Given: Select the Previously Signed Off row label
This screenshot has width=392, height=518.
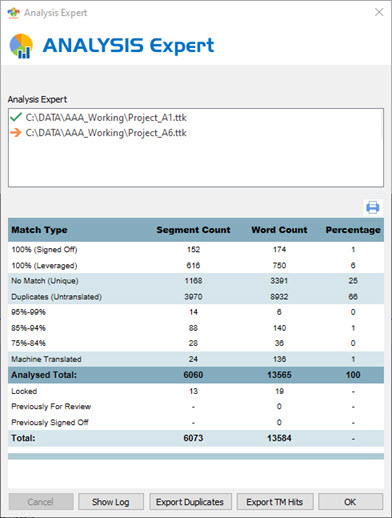Looking at the screenshot, I should (50, 422).
